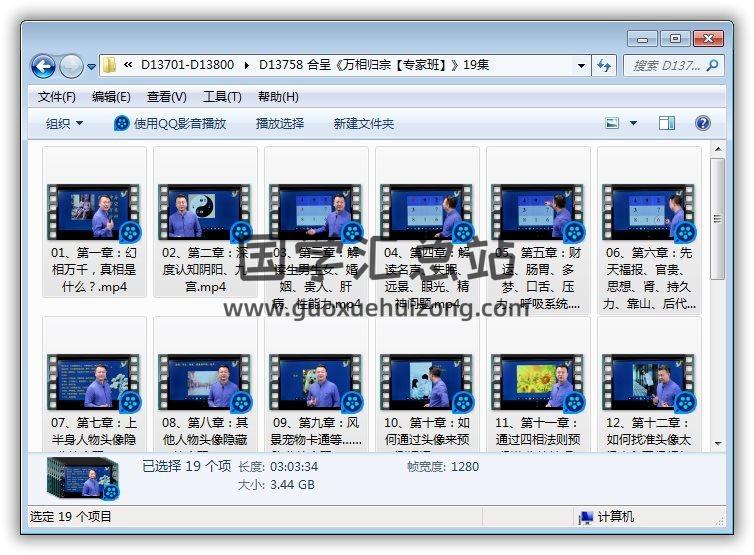754x555 pixels.
Task: Select video thumbnail 07、第七章
Action: 94,382
